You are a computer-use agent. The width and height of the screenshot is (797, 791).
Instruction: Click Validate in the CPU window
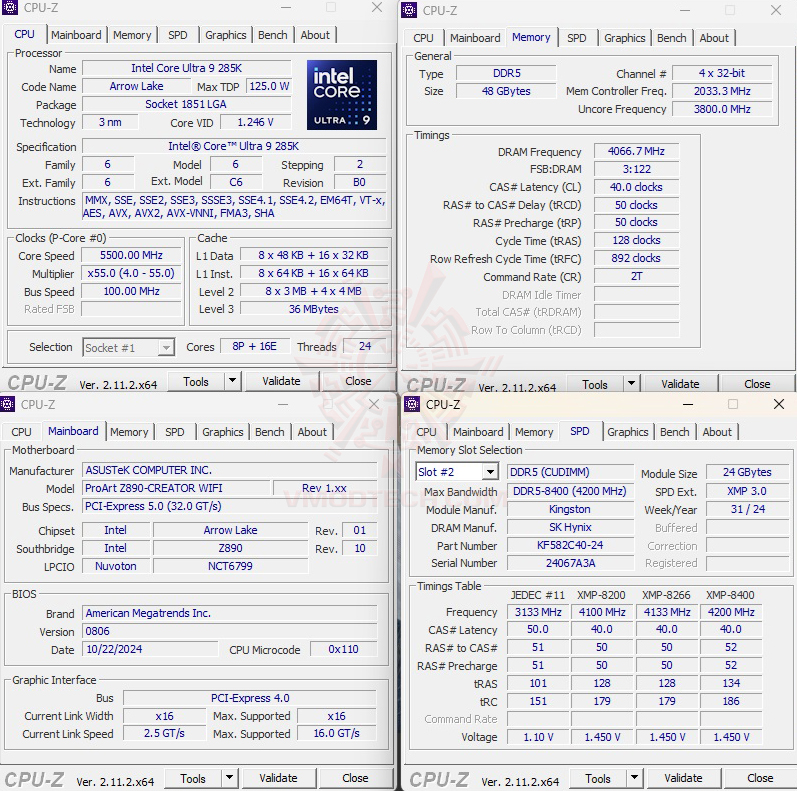(x=281, y=381)
